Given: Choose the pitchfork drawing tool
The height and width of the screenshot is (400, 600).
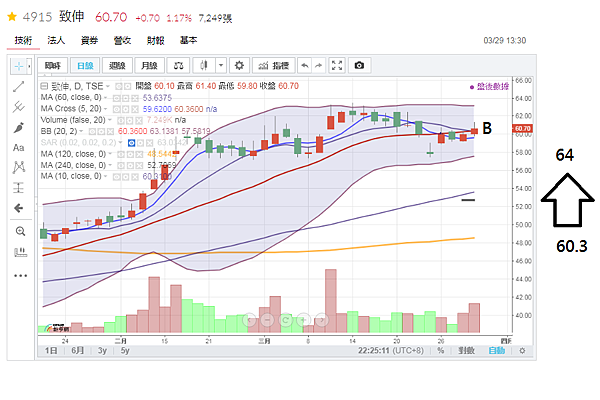Looking at the screenshot, I should point(19,107).
